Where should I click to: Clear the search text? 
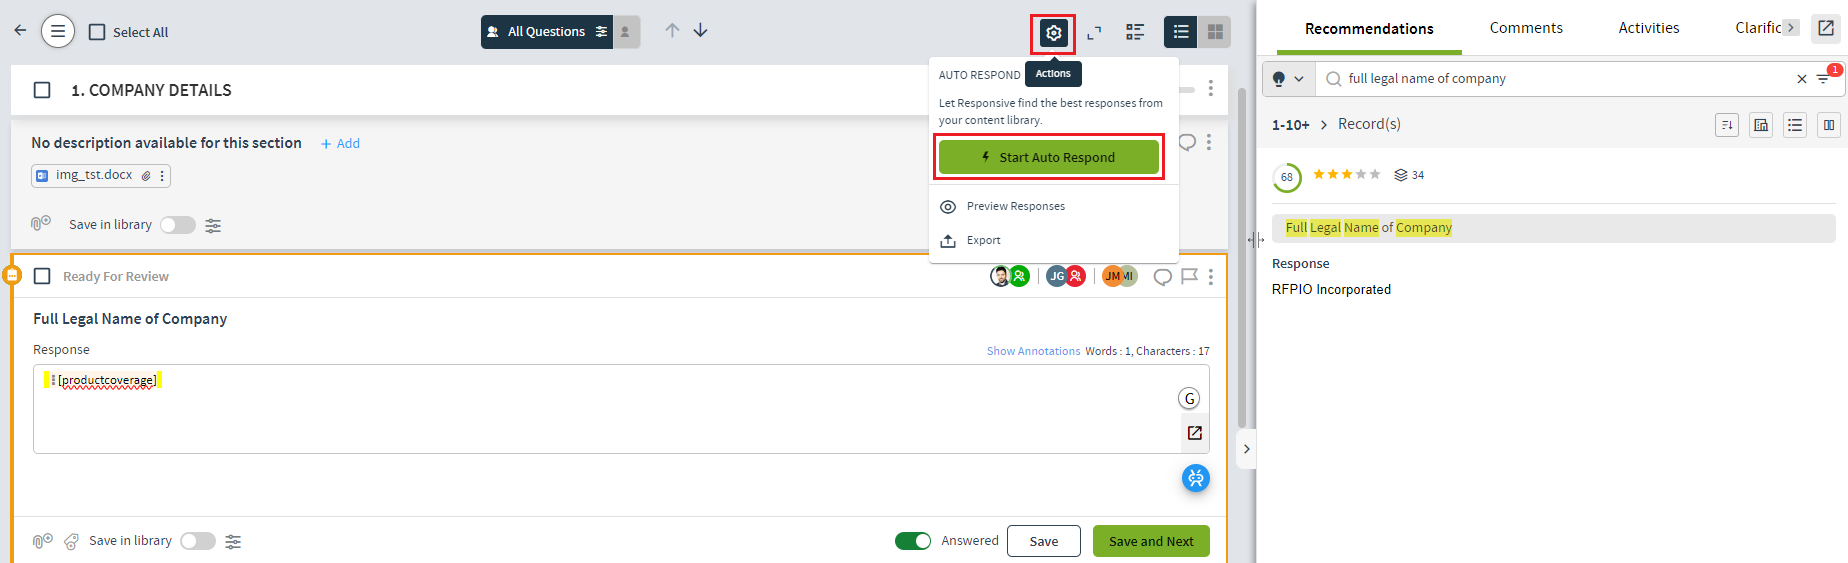click(x=1802, y=79)
